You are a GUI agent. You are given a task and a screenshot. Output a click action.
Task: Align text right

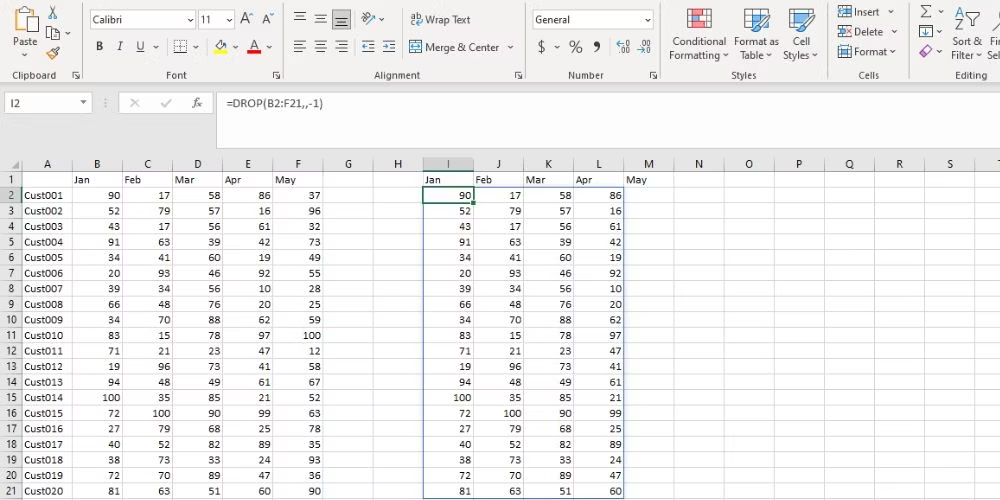point(342,47)
